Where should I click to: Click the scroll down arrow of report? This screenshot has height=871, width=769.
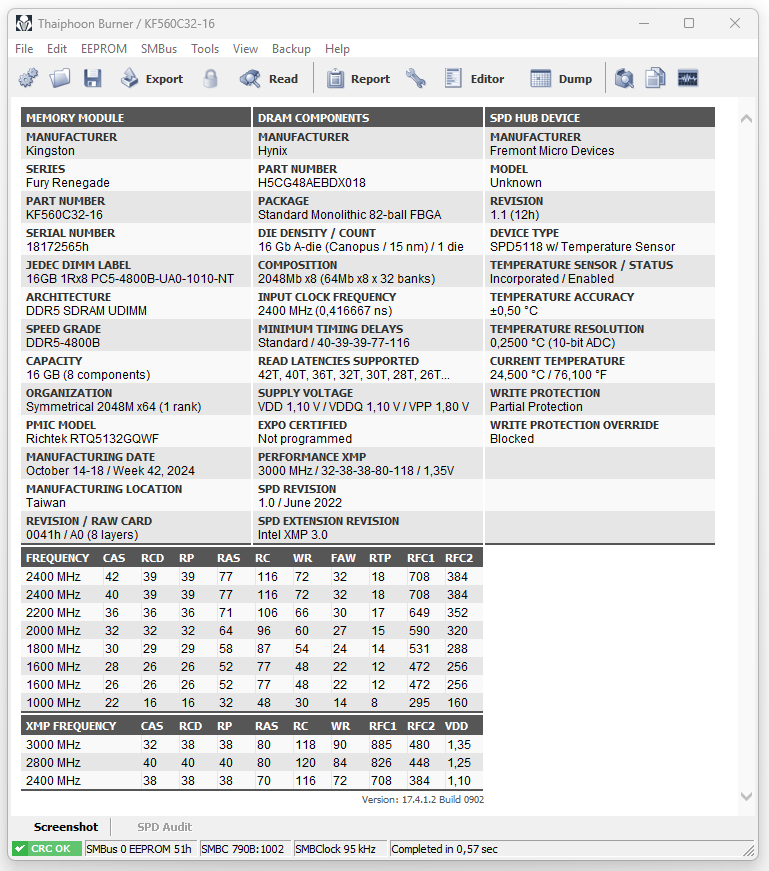tap(746, 796)
